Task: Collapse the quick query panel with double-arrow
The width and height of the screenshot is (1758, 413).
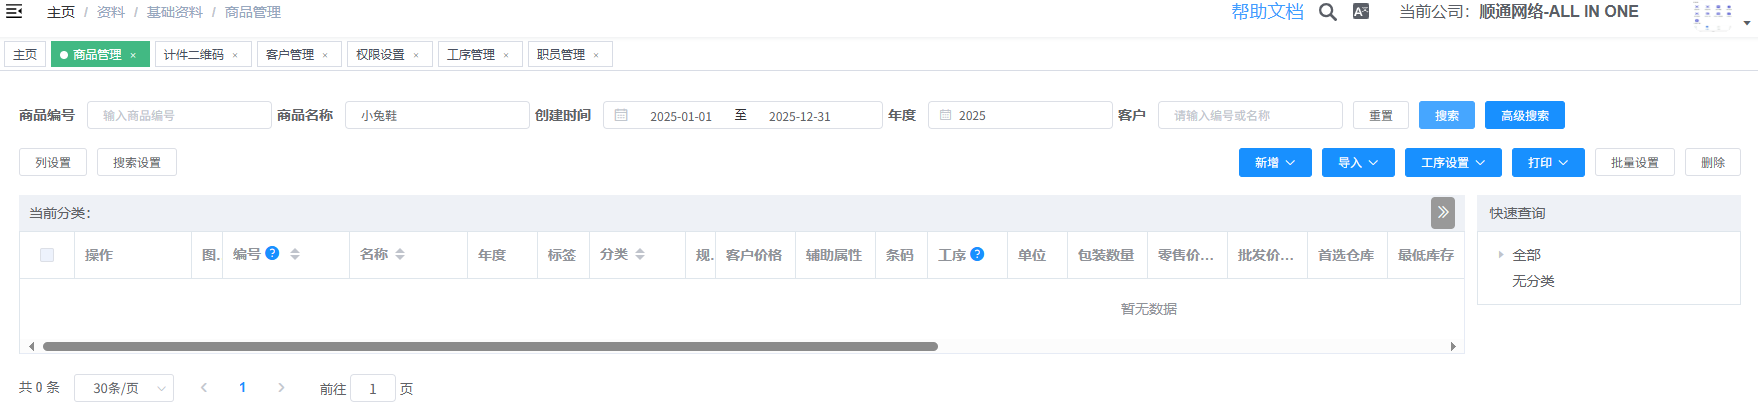Action: pos(1442,212)
